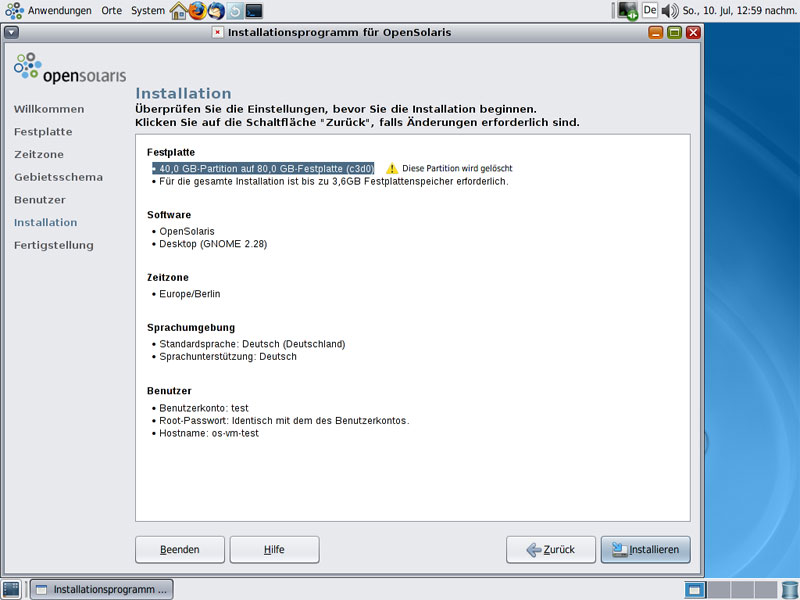Open the home folder launcher icon
Image resolution: width=800 pixels, height=600 pixels.
179,11
